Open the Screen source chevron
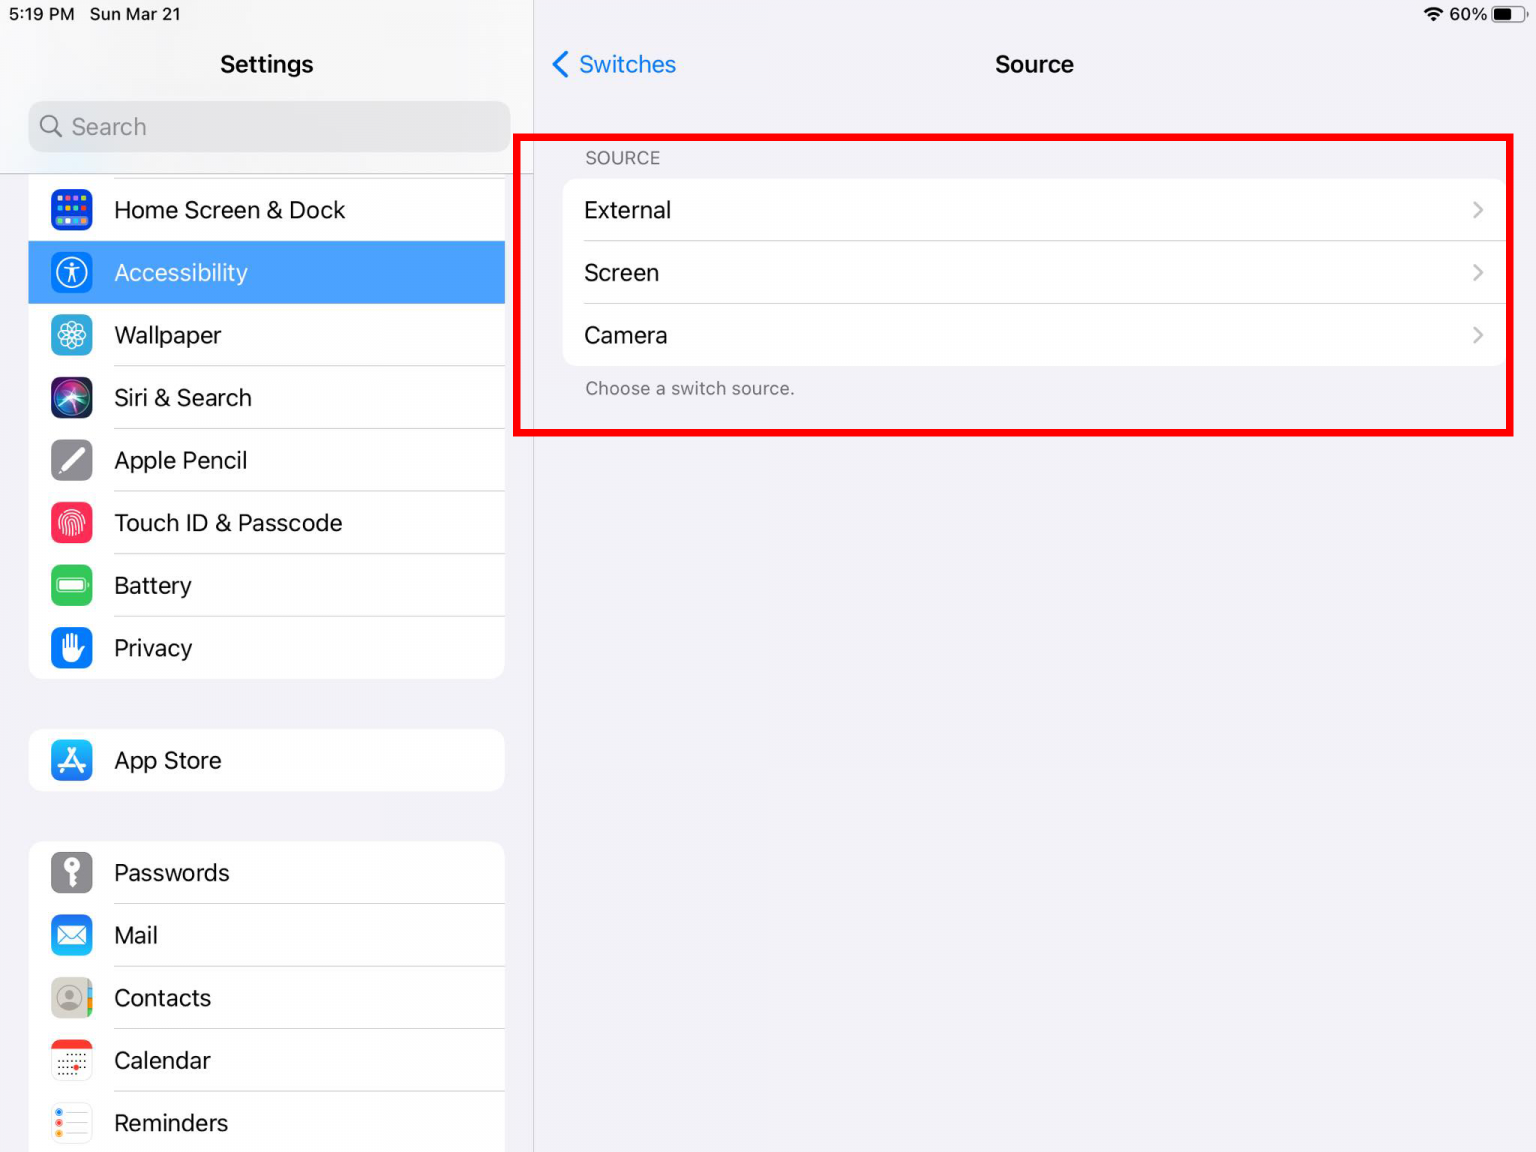This screenshot has width=1536, height=1152. (1478, 272)
